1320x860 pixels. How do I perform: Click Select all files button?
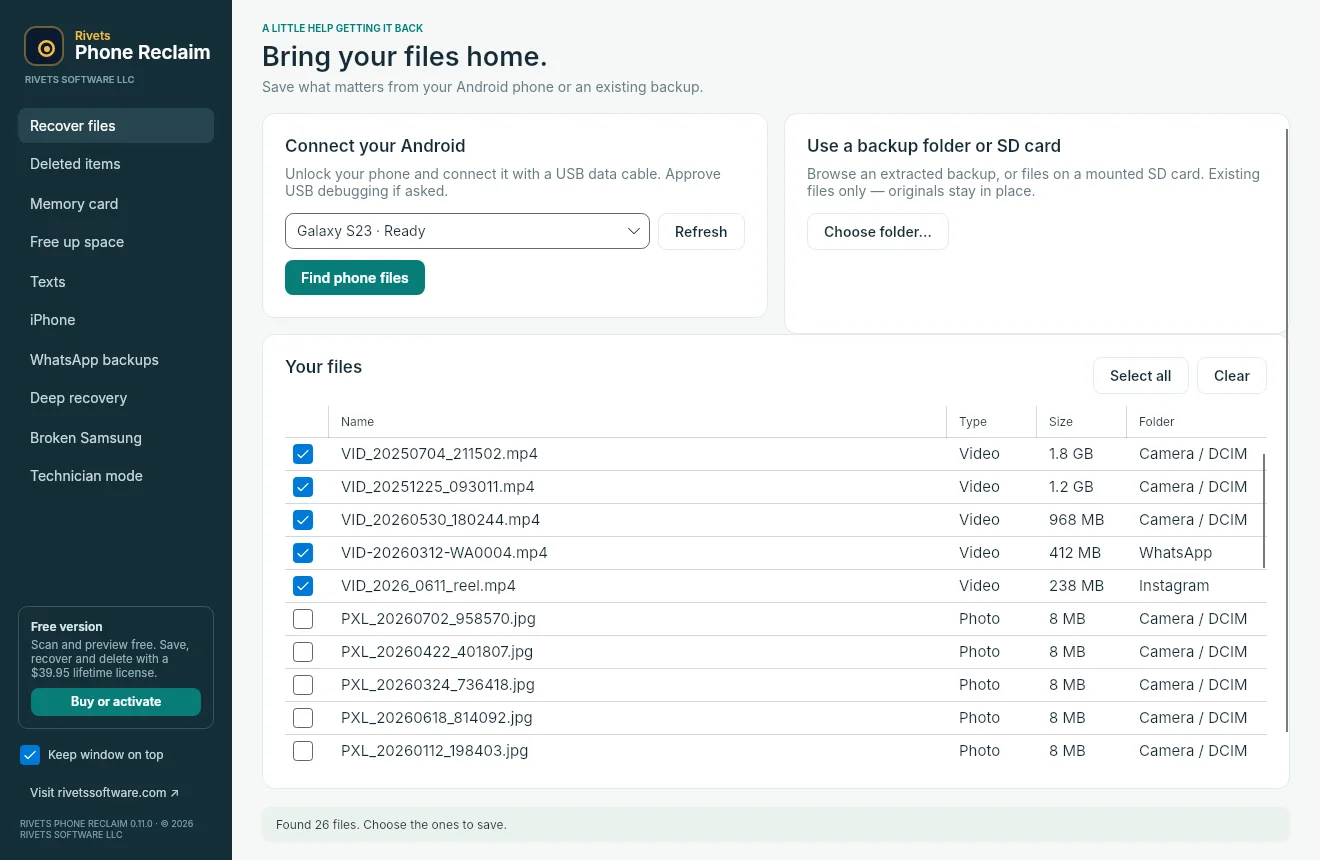point(1140,376)
